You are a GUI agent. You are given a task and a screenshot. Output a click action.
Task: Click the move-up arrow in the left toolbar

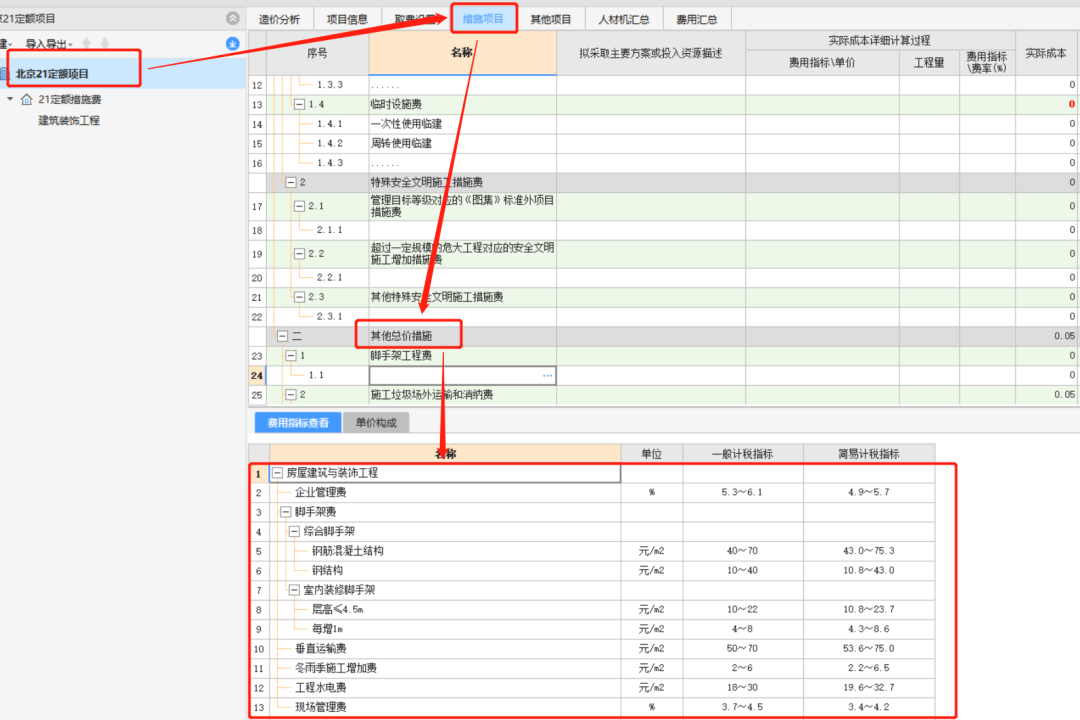pyautogui.click(x=86, y=44)
